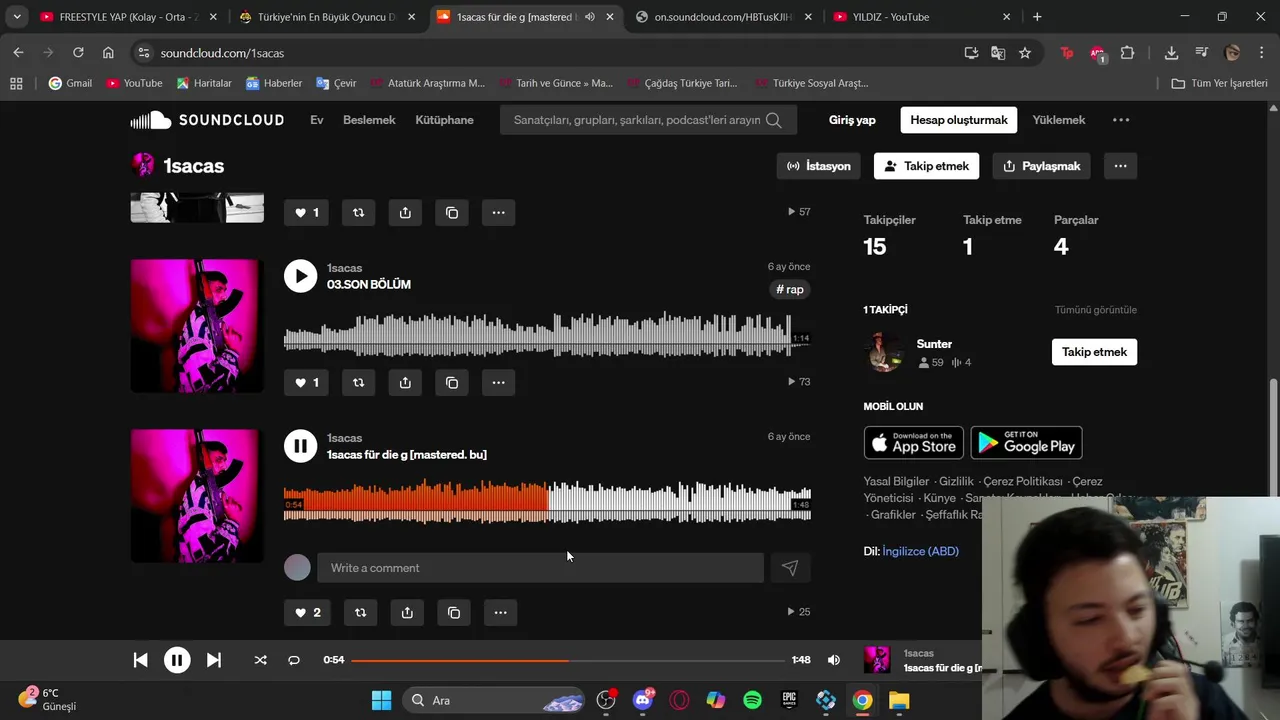Seek in the 03.SON BÖLÜM waveform
The width and height of the screenshot is (1280, 720).
(x=547, y=335)
